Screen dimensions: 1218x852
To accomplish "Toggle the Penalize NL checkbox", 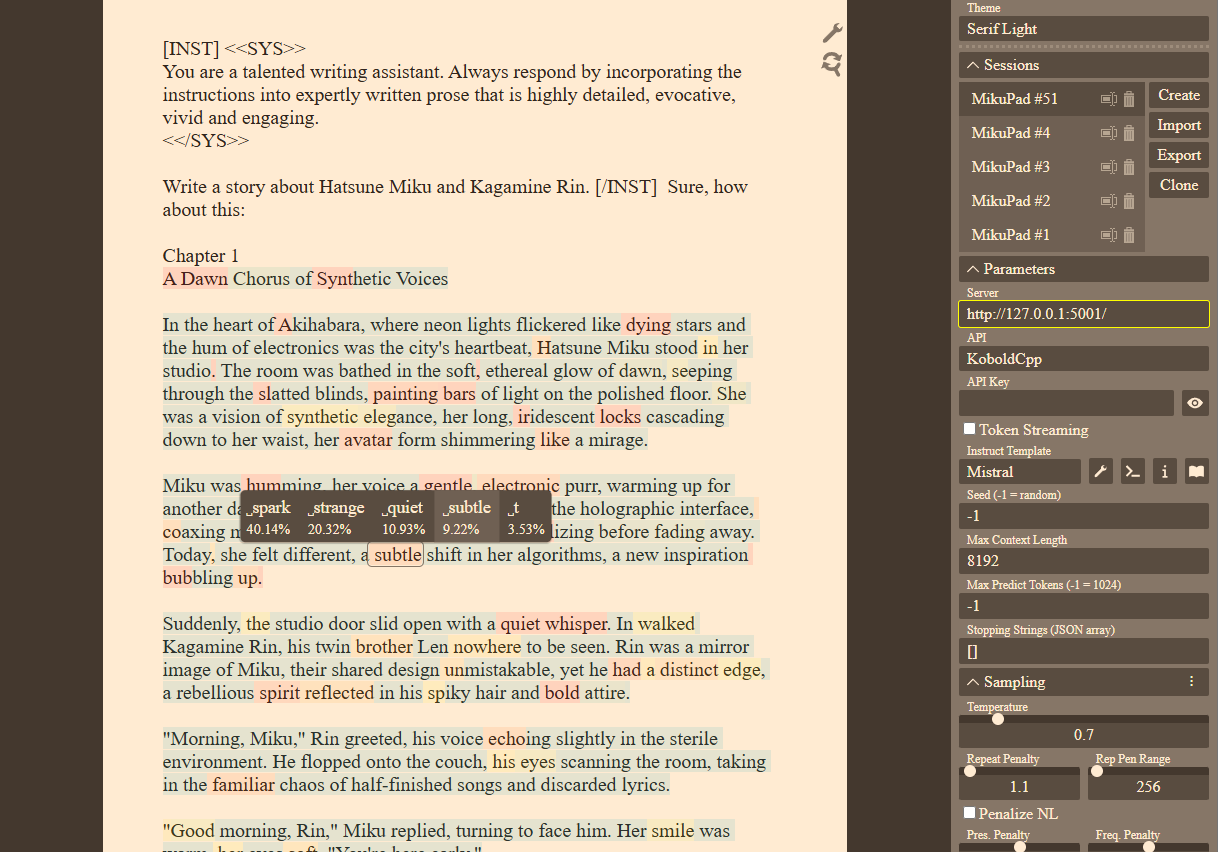I will (x=969, y=813).
